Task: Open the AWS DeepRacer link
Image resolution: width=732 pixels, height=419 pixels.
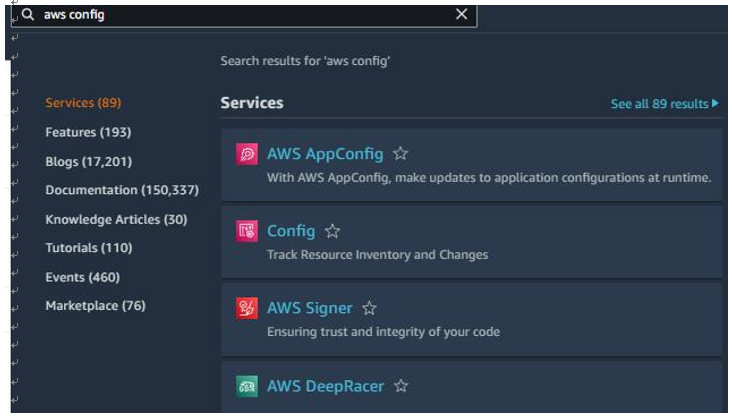Action: pos(325,386)
